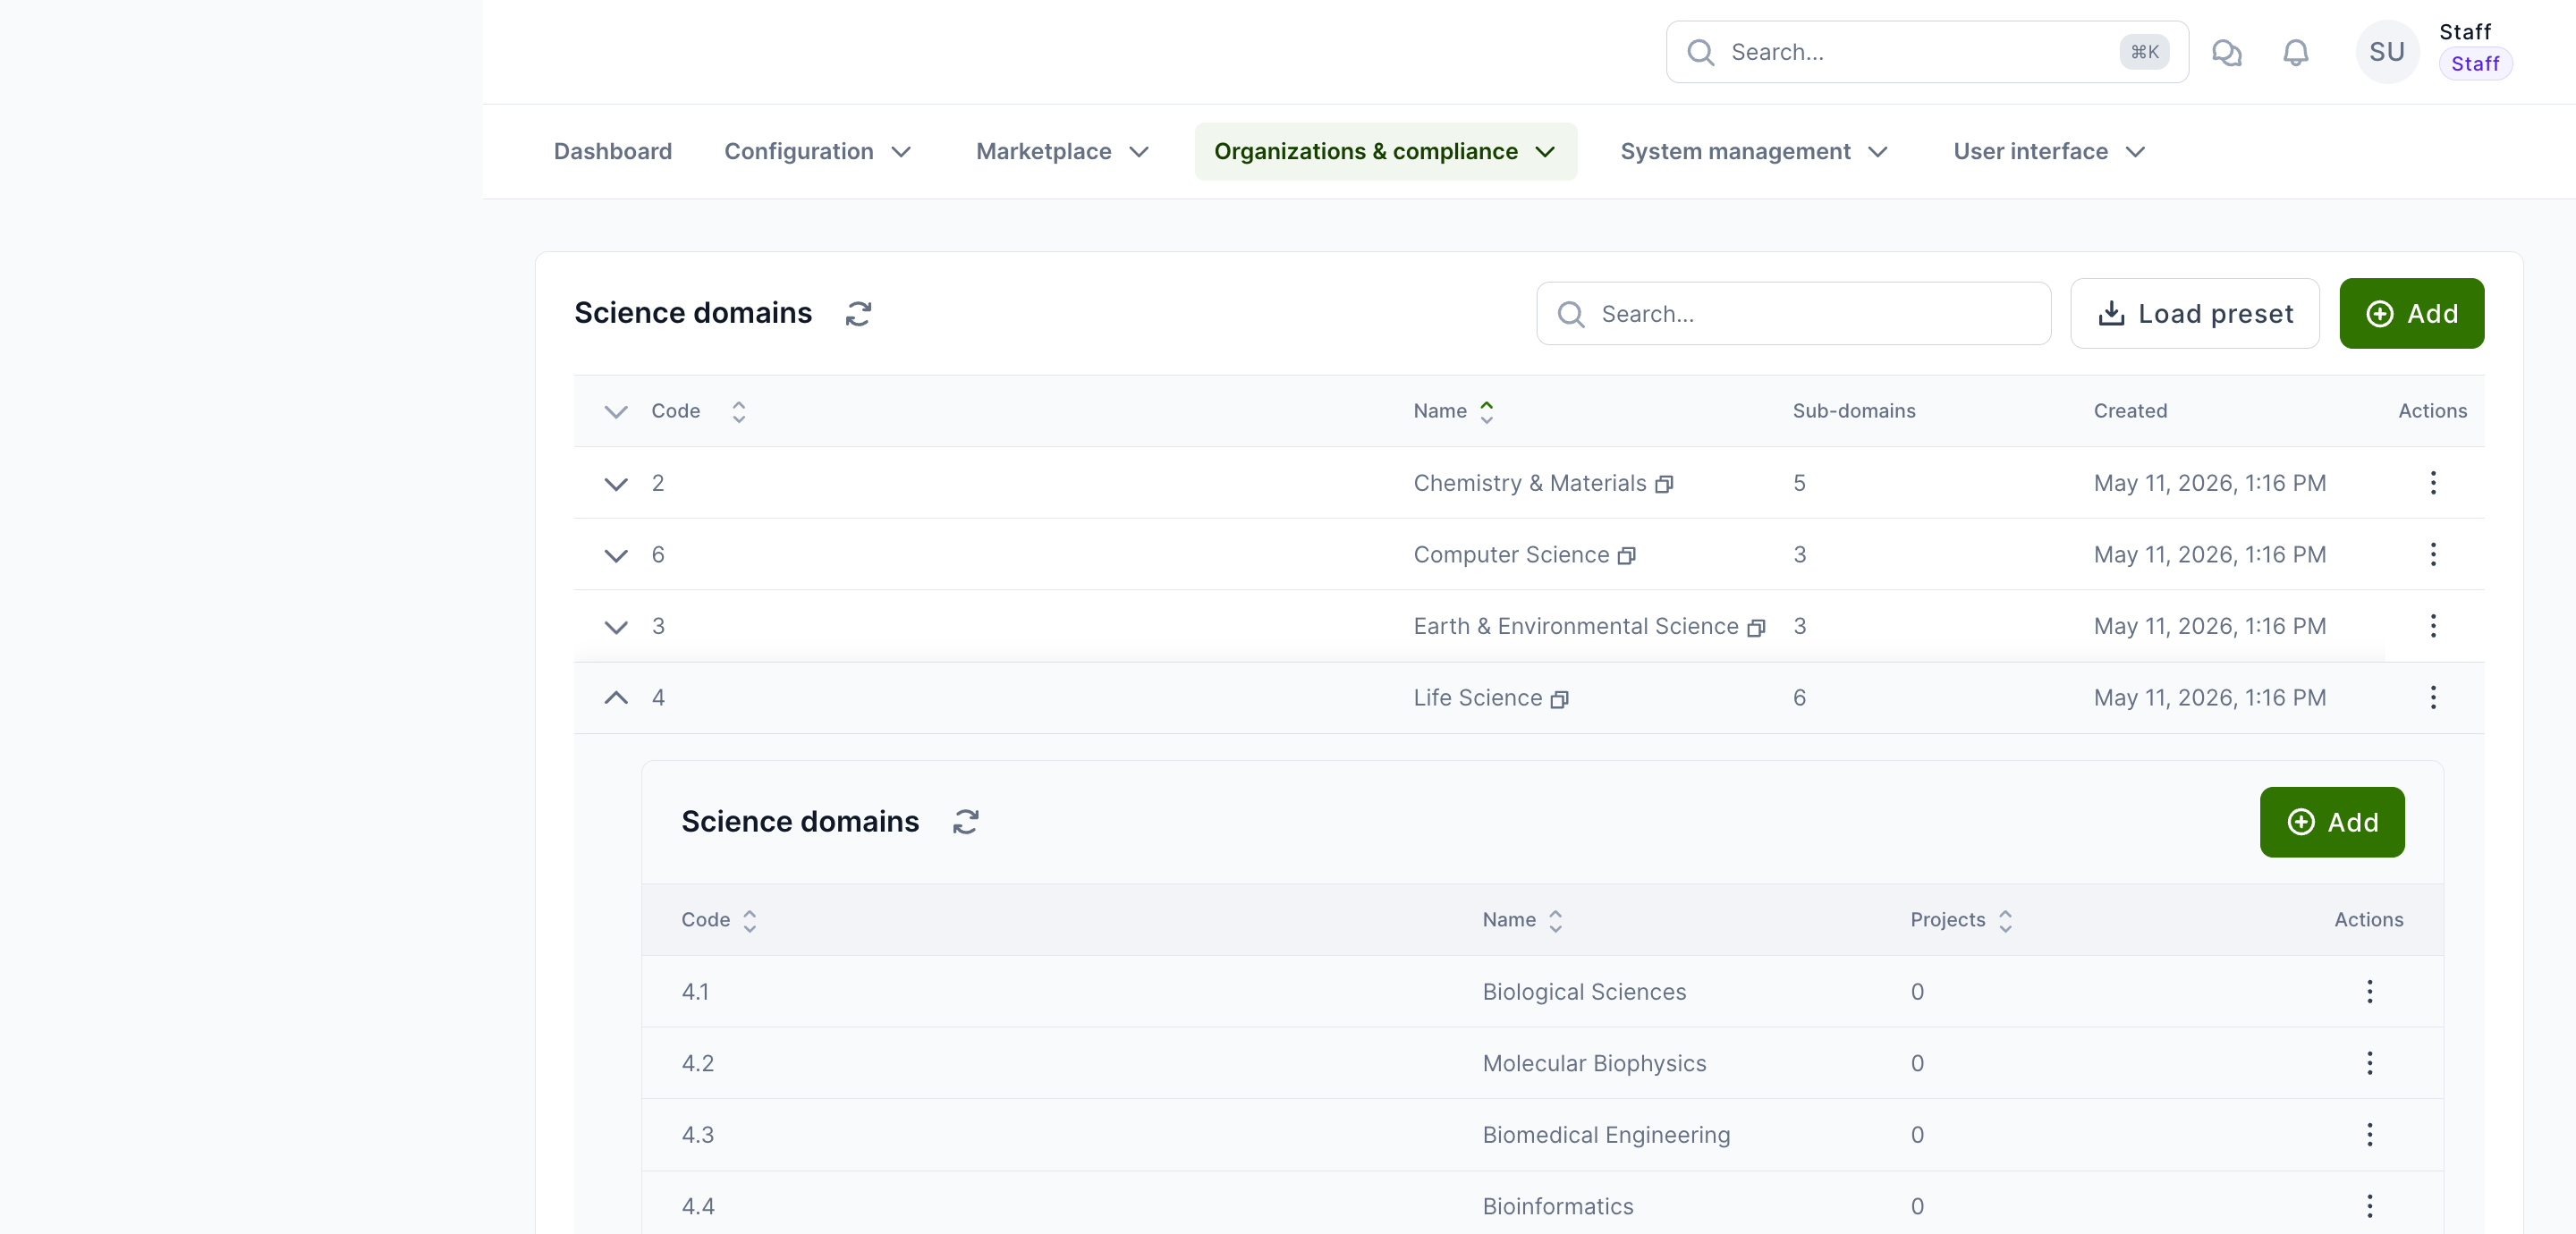Open actions menu for Earth & Environmental Science
Image resolution: width=2576 pixels, height=1234 pixels.
pyautogui.click(x=2433, y=626)
